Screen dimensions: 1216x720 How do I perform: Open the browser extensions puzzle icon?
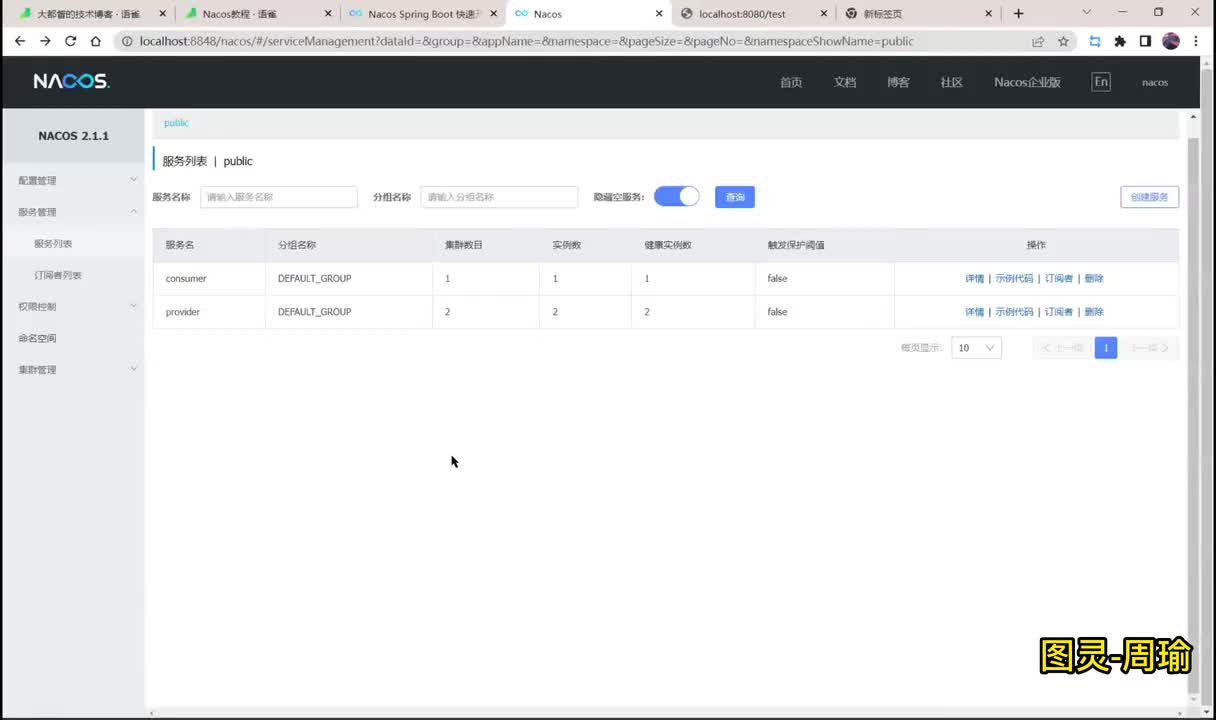1120,41
